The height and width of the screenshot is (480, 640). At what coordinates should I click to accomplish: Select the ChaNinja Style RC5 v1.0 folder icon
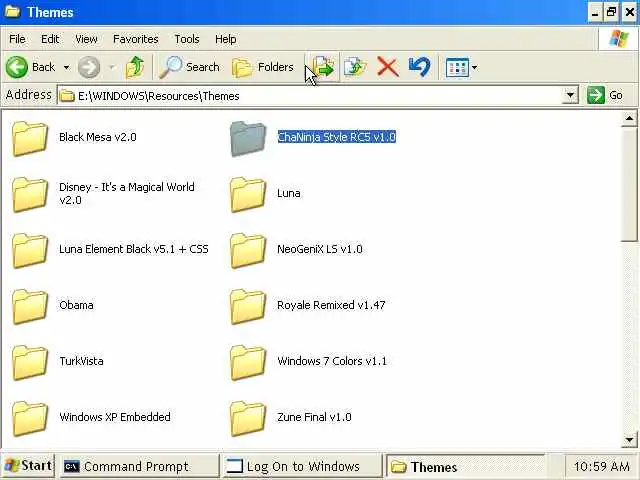pyautogui.click(x=248, y=138)
